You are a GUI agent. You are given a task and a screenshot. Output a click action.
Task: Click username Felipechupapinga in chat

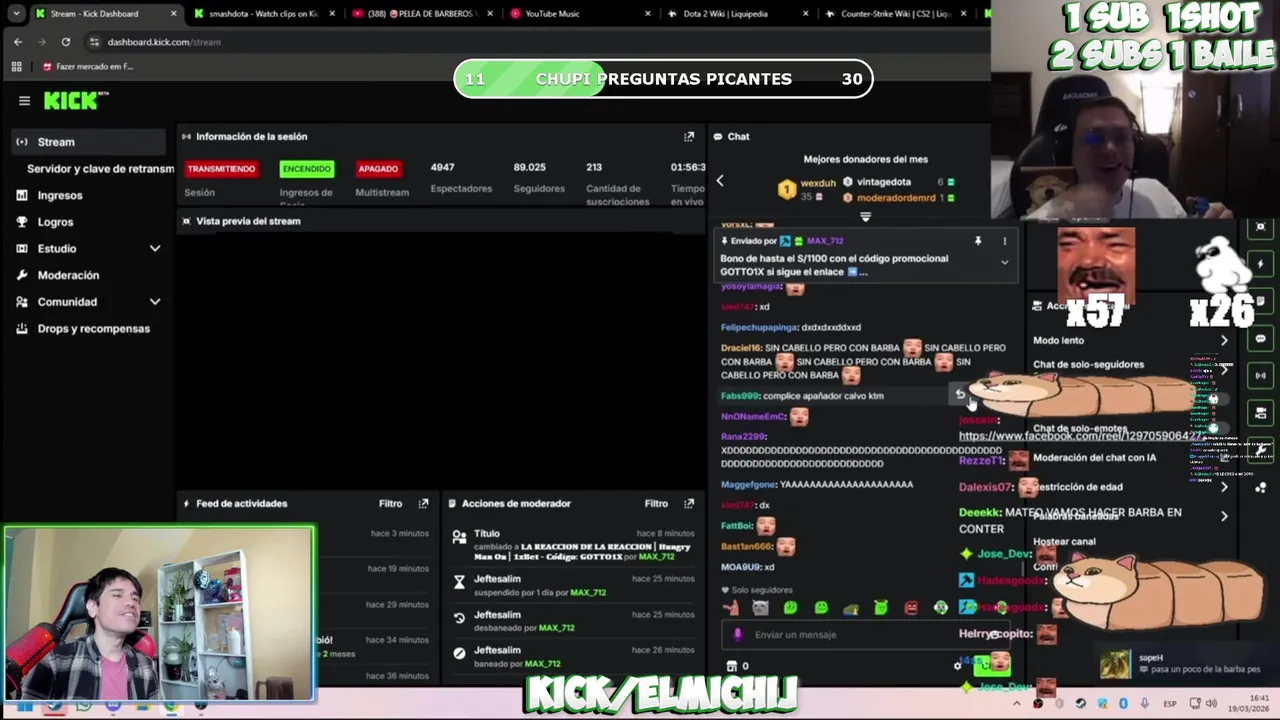[759, 327]
